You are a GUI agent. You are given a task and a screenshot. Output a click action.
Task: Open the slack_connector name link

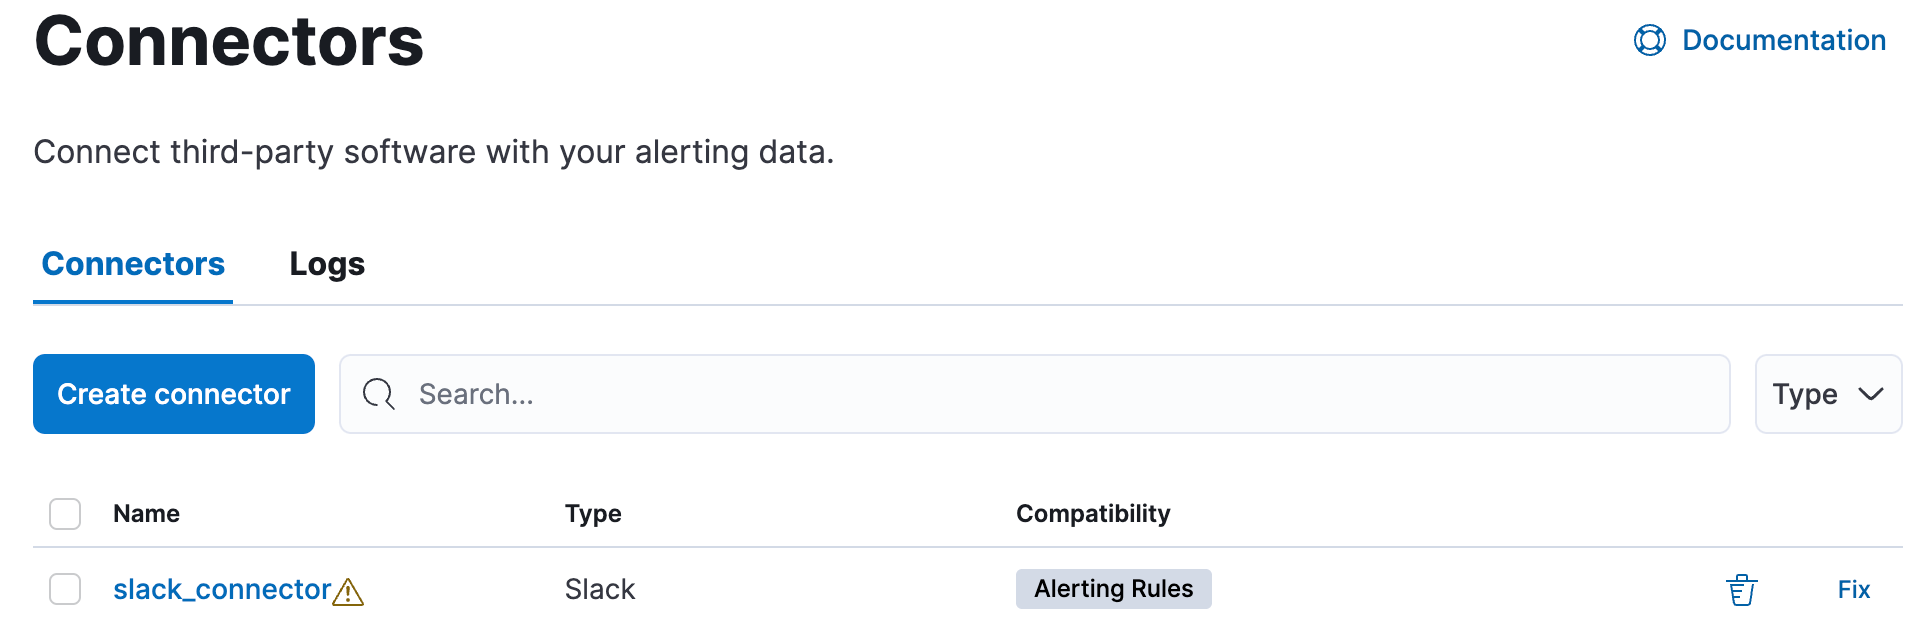pos(222,589)
